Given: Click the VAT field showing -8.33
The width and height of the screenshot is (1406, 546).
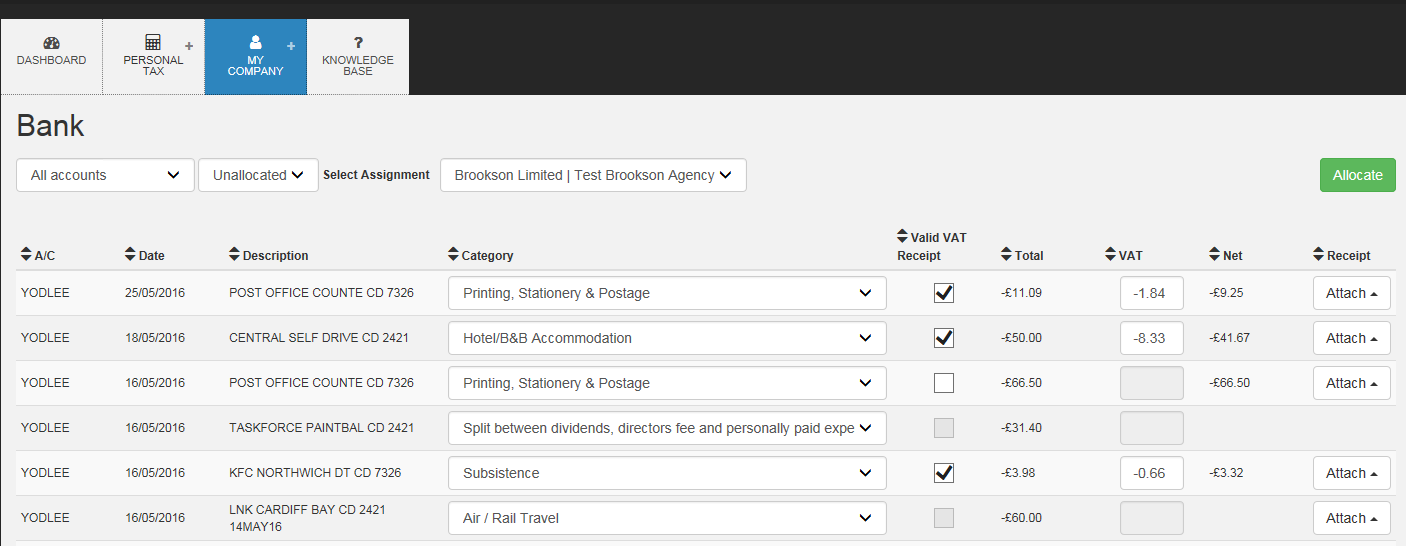Looking at the screenshot, I should (1152, 338).
